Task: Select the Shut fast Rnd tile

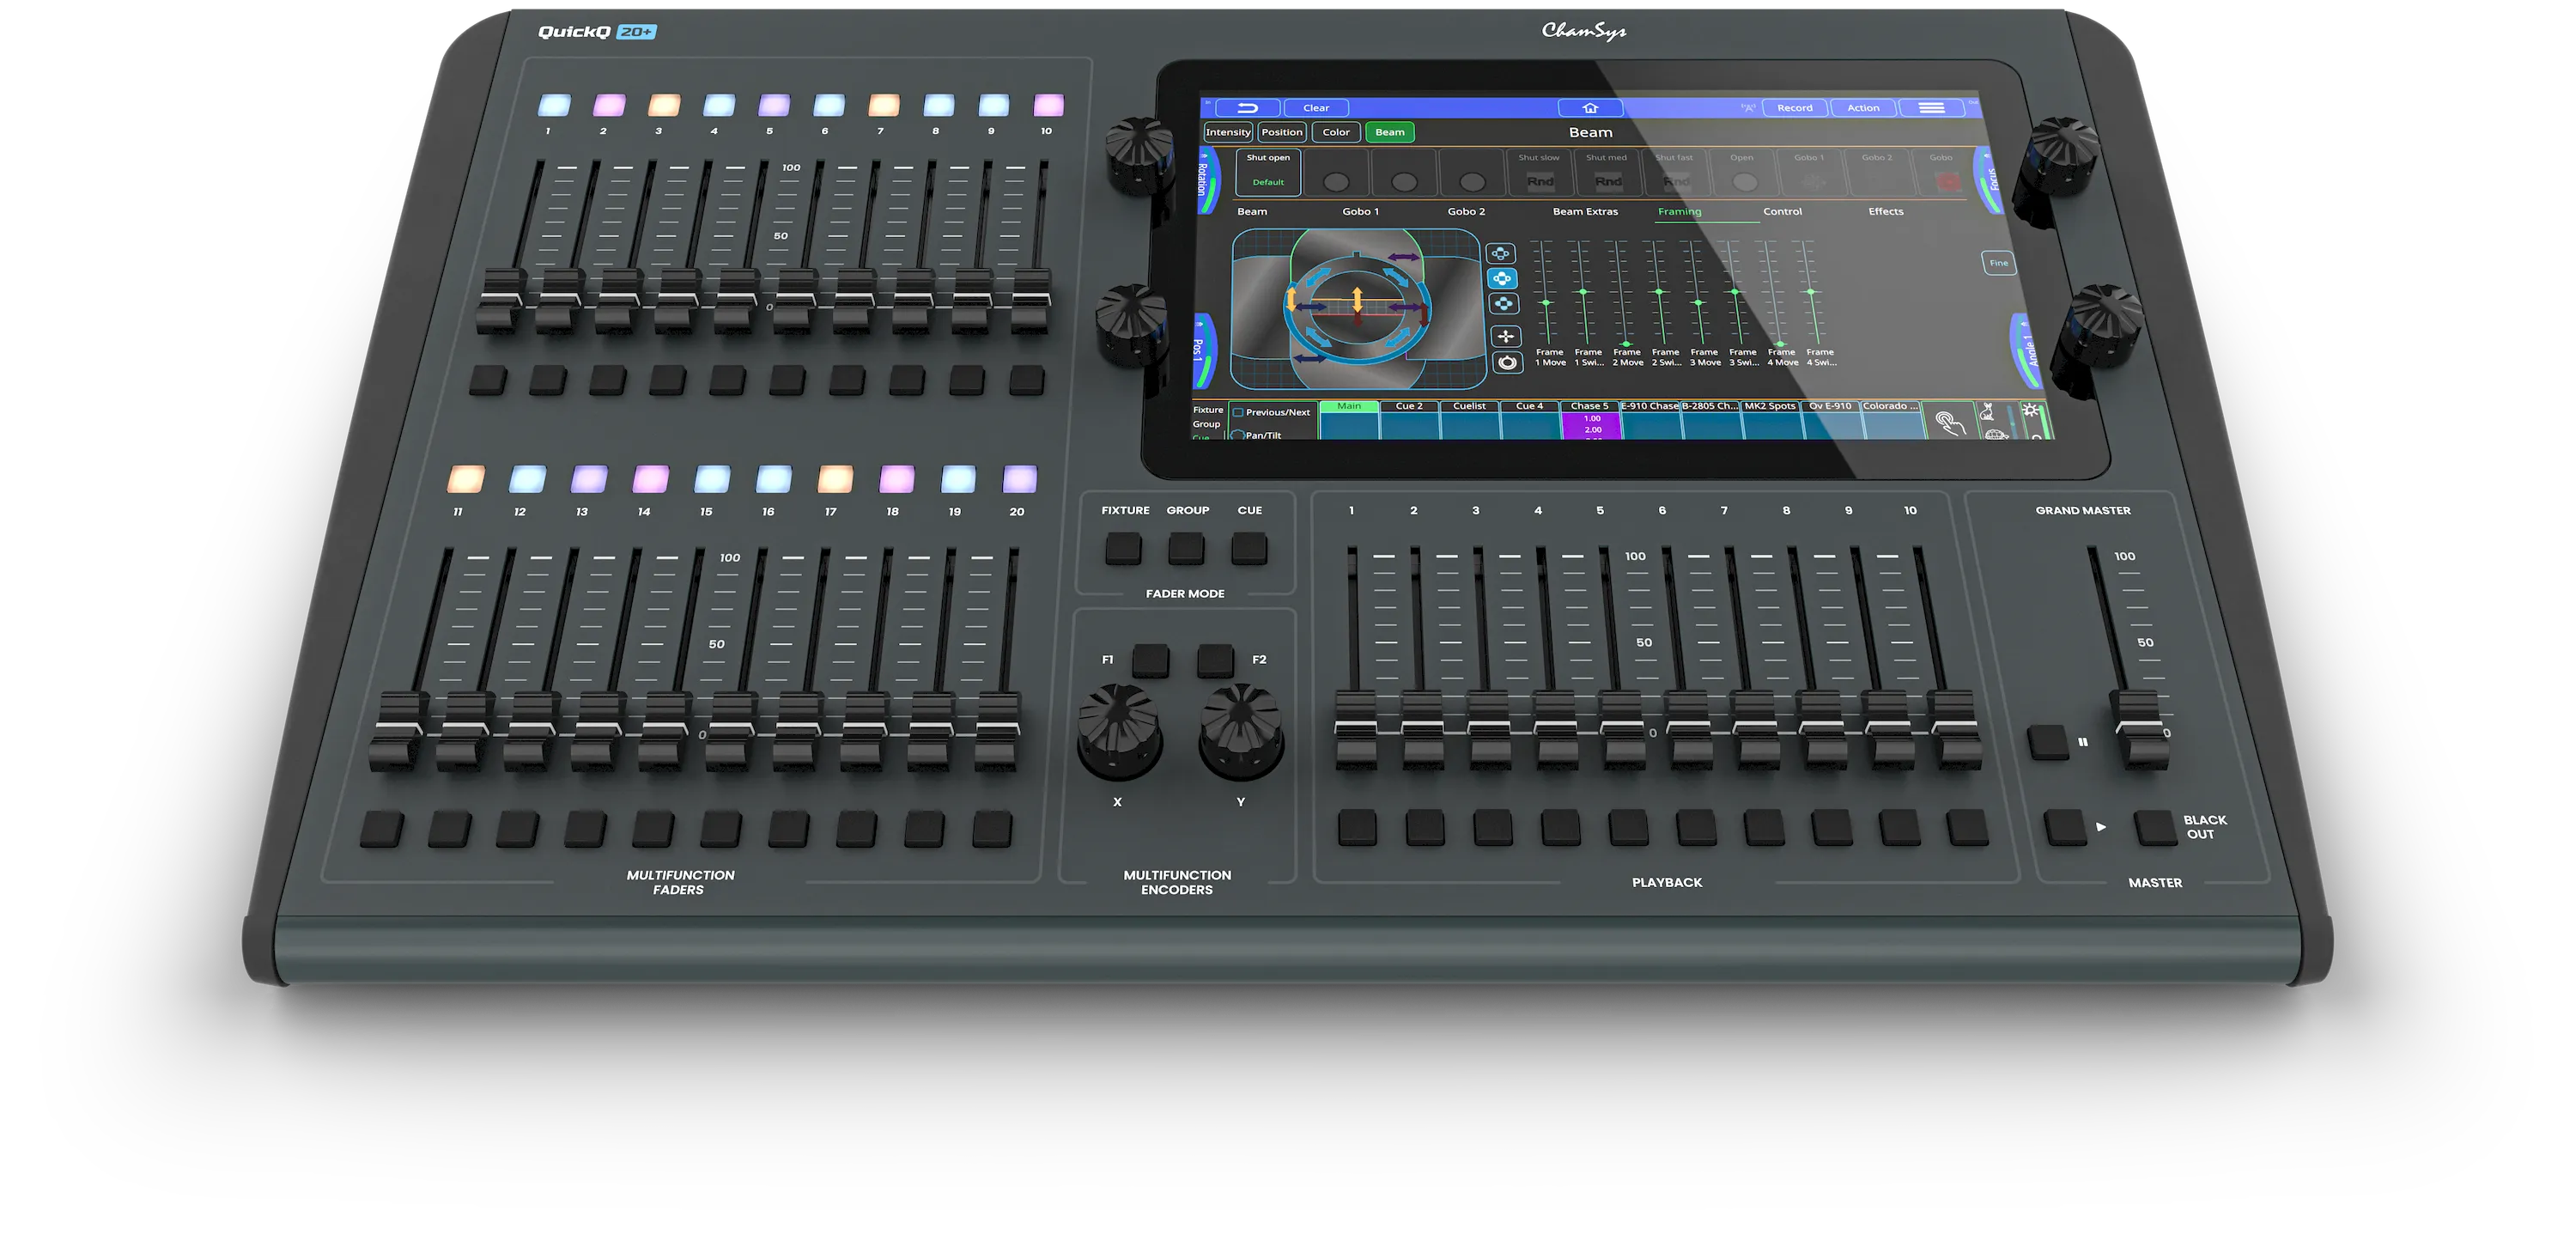Action: pos(1675,172)
